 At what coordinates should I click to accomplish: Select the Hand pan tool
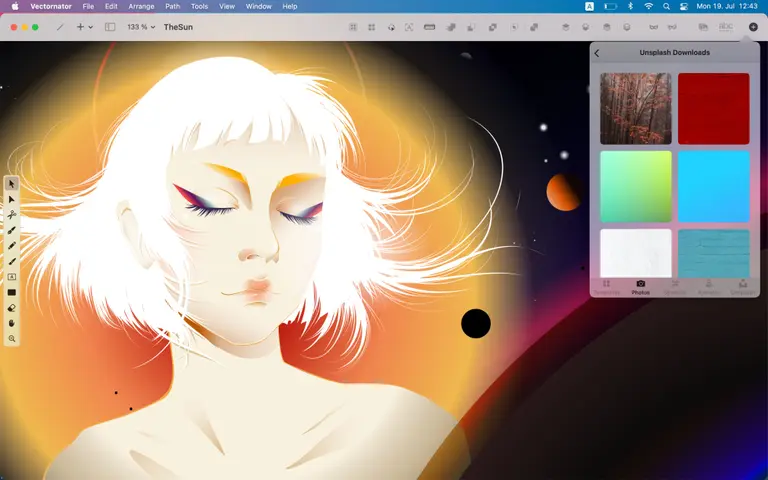tap(12, 323)
